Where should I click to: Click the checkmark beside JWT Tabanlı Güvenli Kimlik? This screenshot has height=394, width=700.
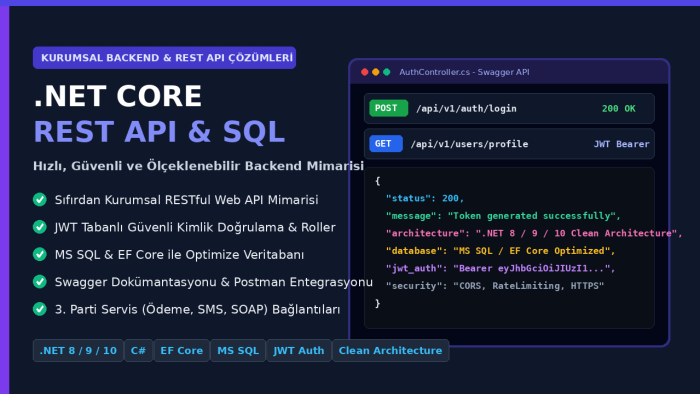(x=40, y=227)
